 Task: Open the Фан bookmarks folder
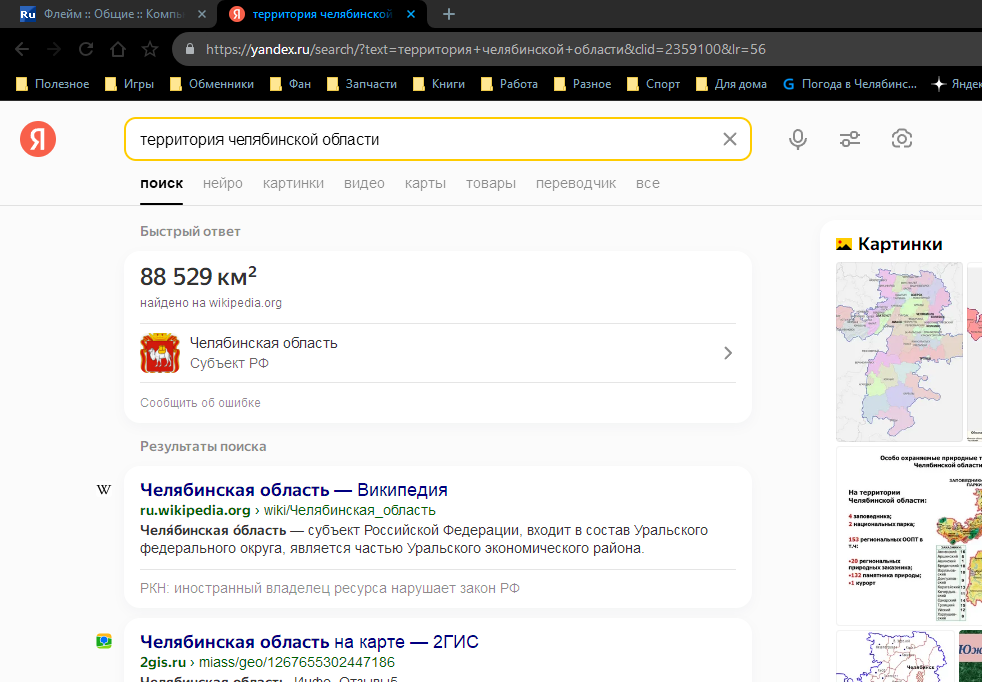point(291,84)
